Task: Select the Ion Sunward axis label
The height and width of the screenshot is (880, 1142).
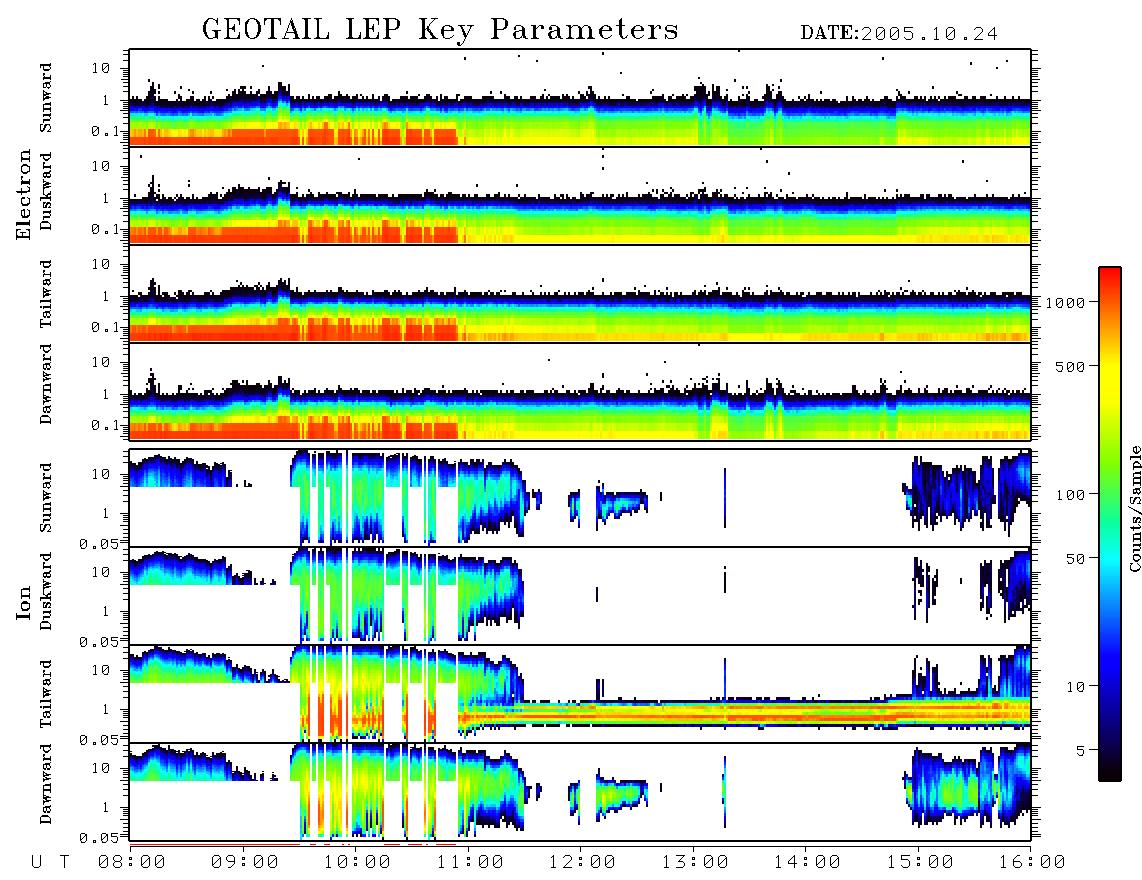Action: click(46, 498)
